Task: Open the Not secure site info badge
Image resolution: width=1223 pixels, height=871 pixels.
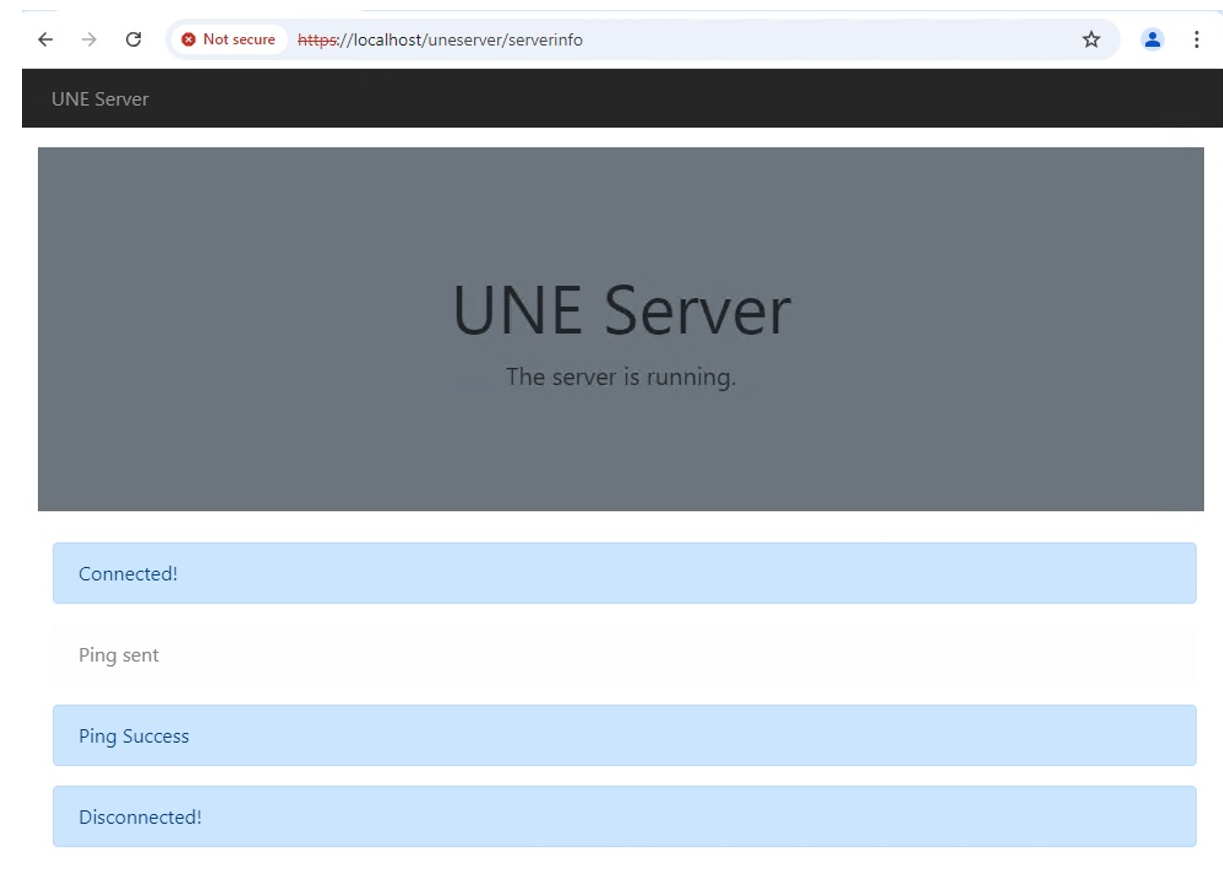Action: coord(229,40)
